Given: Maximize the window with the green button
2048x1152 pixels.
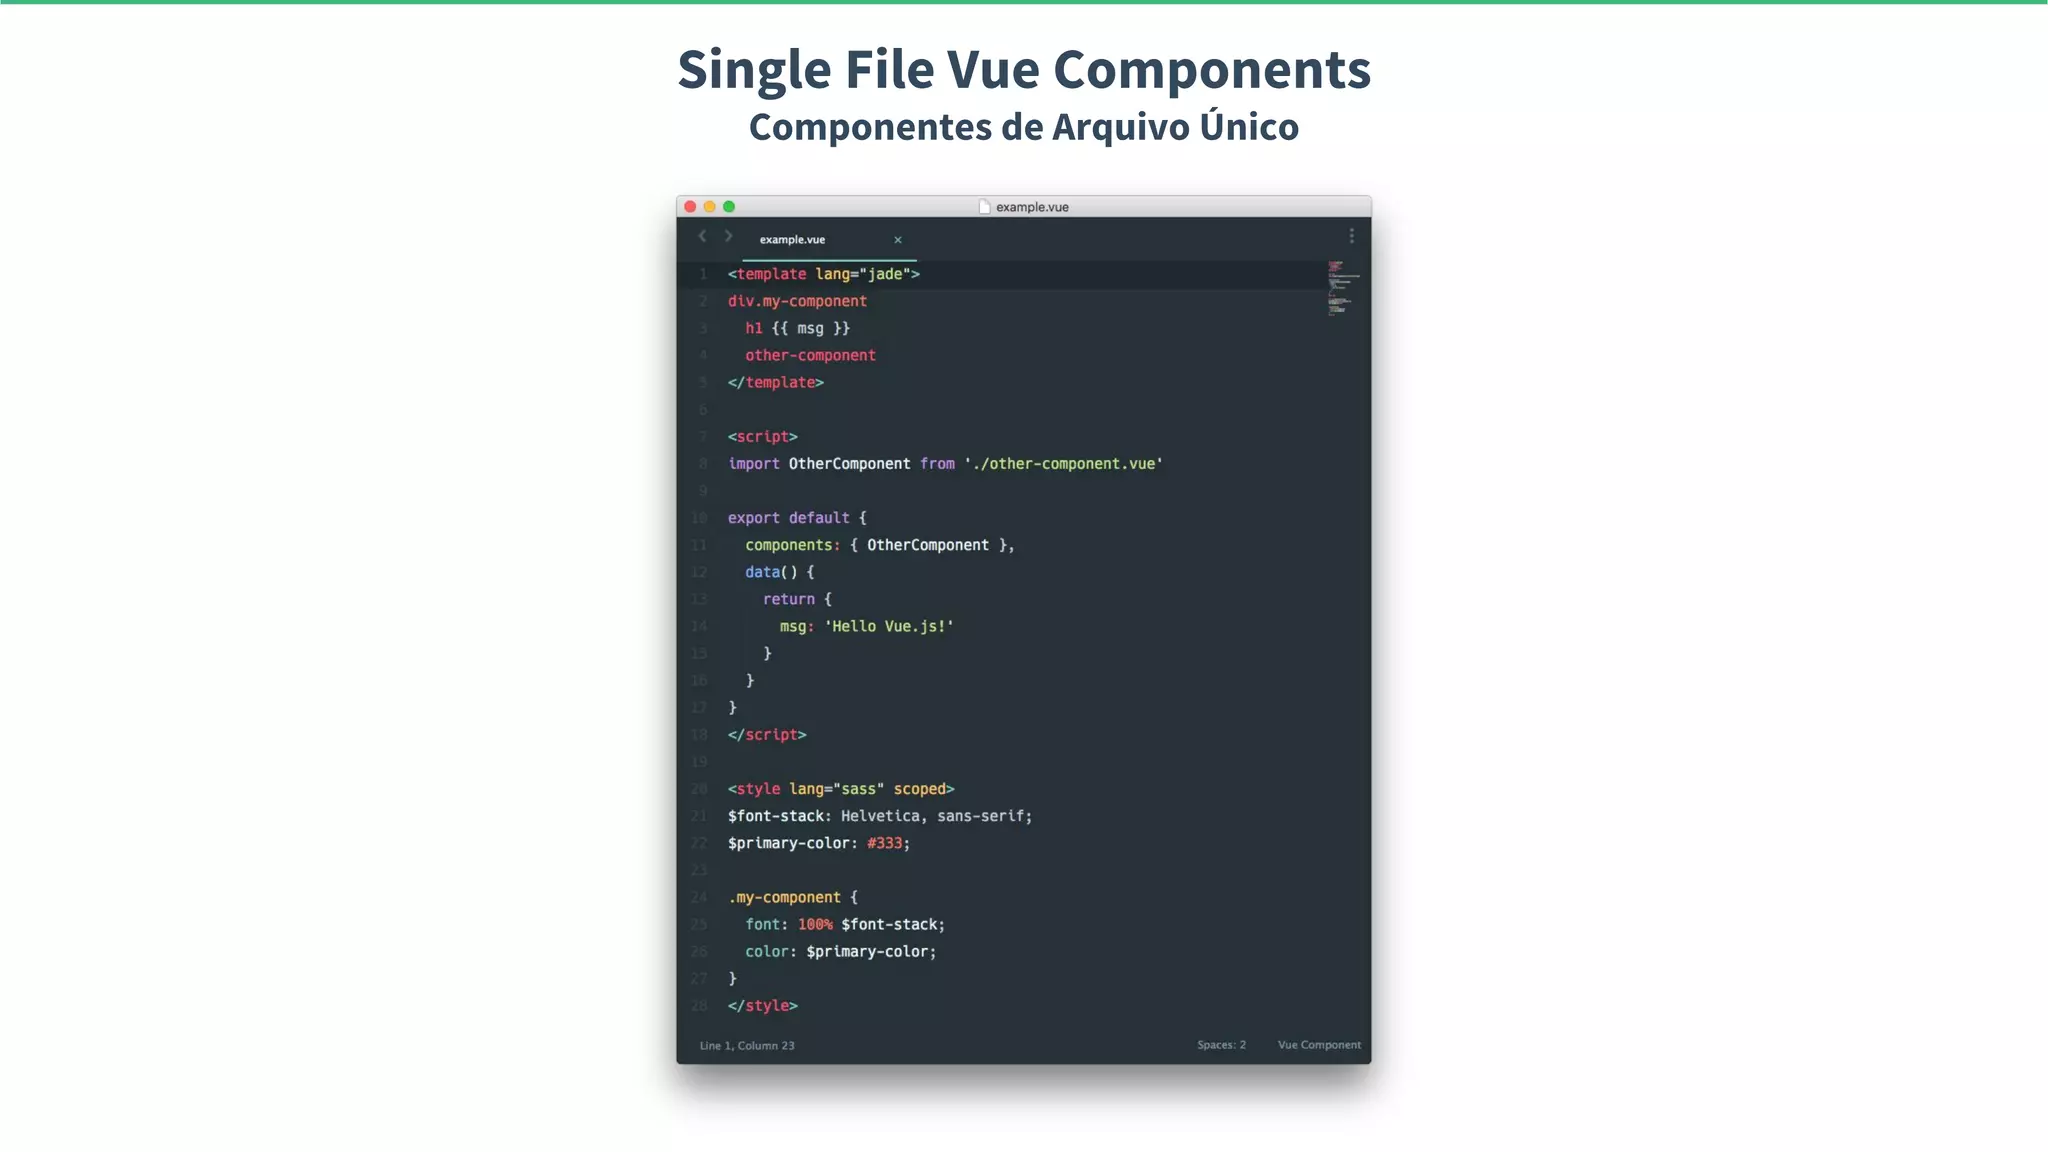Looking at the screenshot, I should coord(729,207).
